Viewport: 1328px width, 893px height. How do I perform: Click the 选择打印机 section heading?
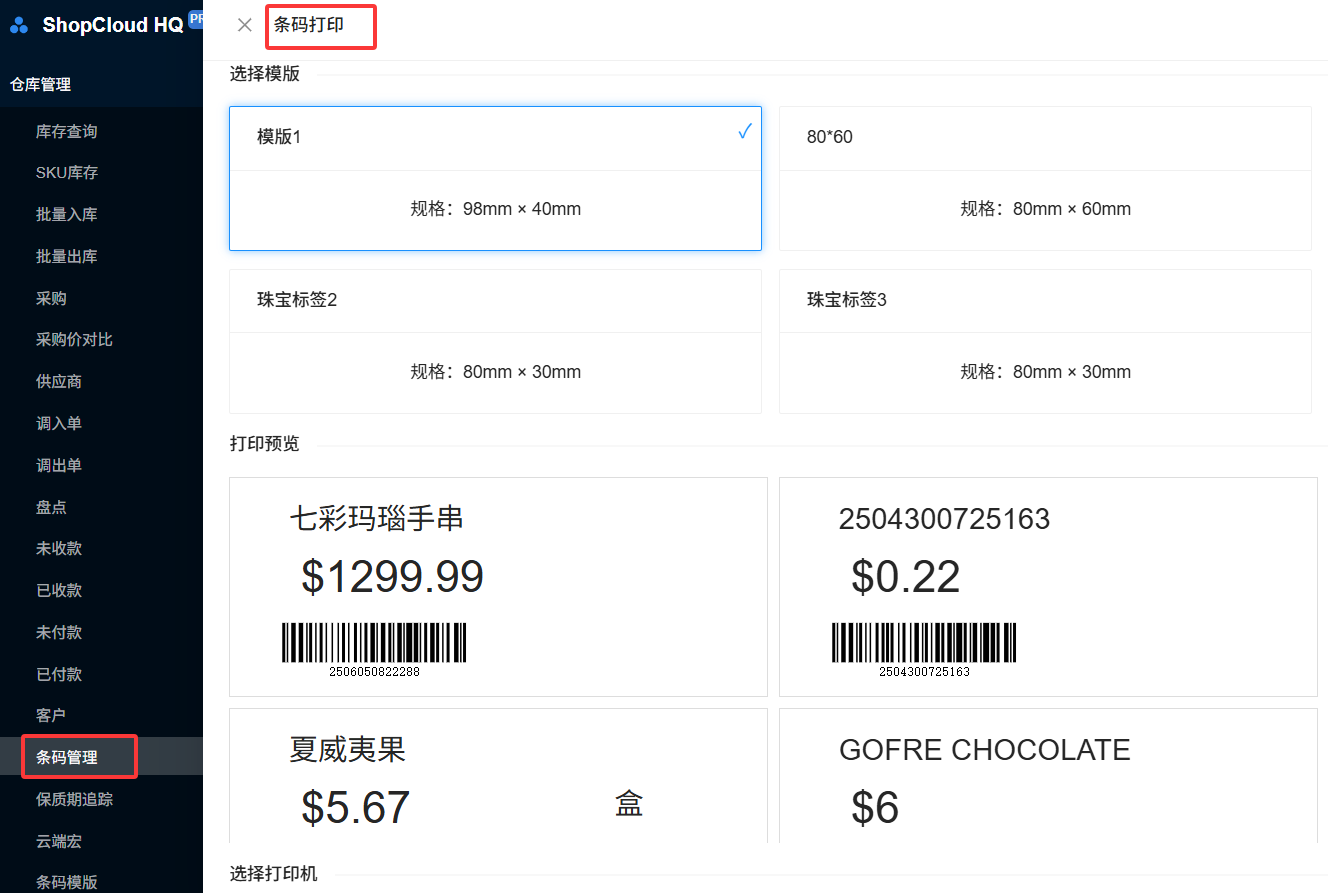coord(274,874)
